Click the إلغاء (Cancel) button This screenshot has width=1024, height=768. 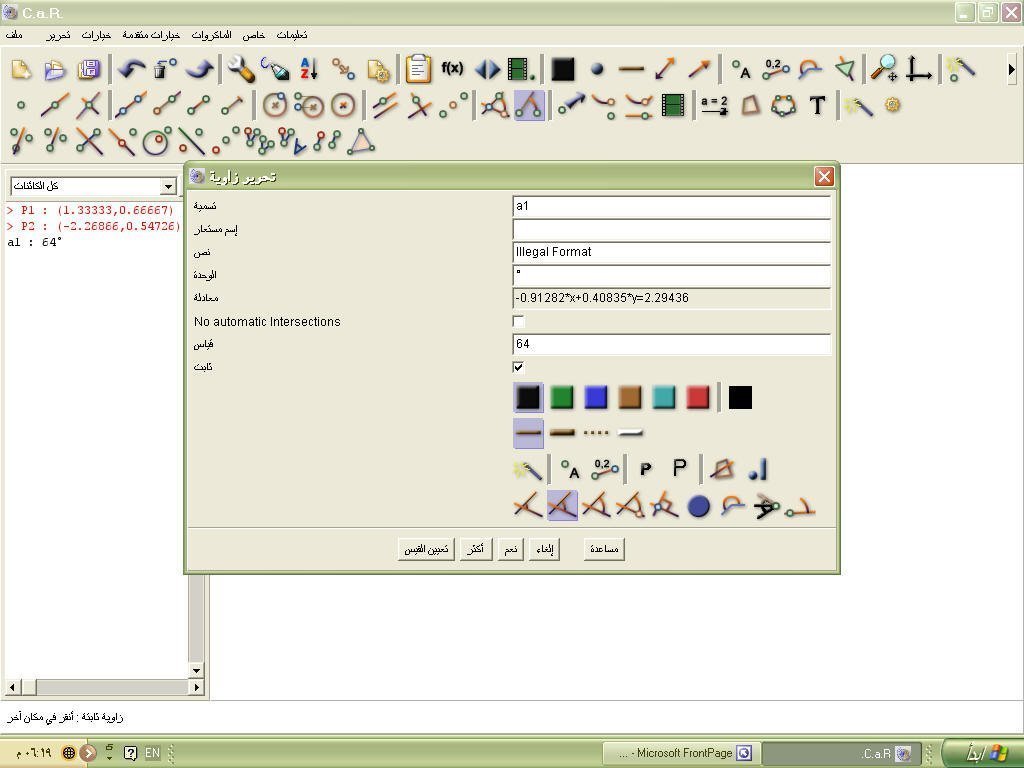tap(545, 549)
